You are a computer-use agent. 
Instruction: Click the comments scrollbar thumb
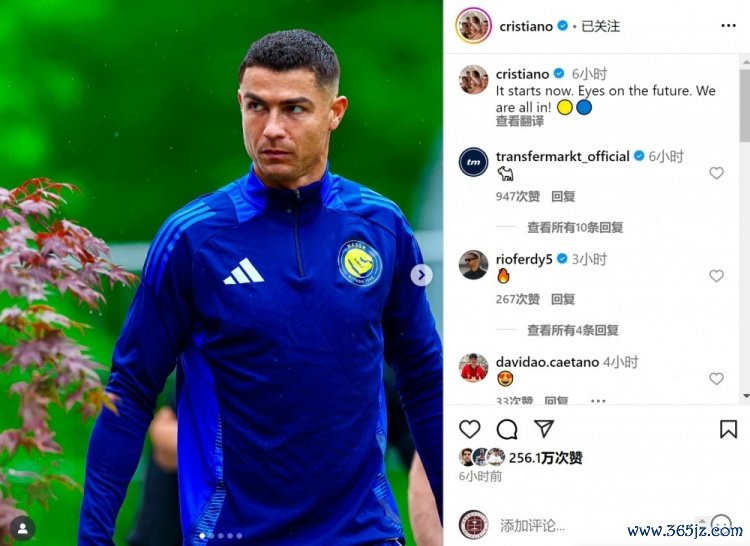point(745,105)
